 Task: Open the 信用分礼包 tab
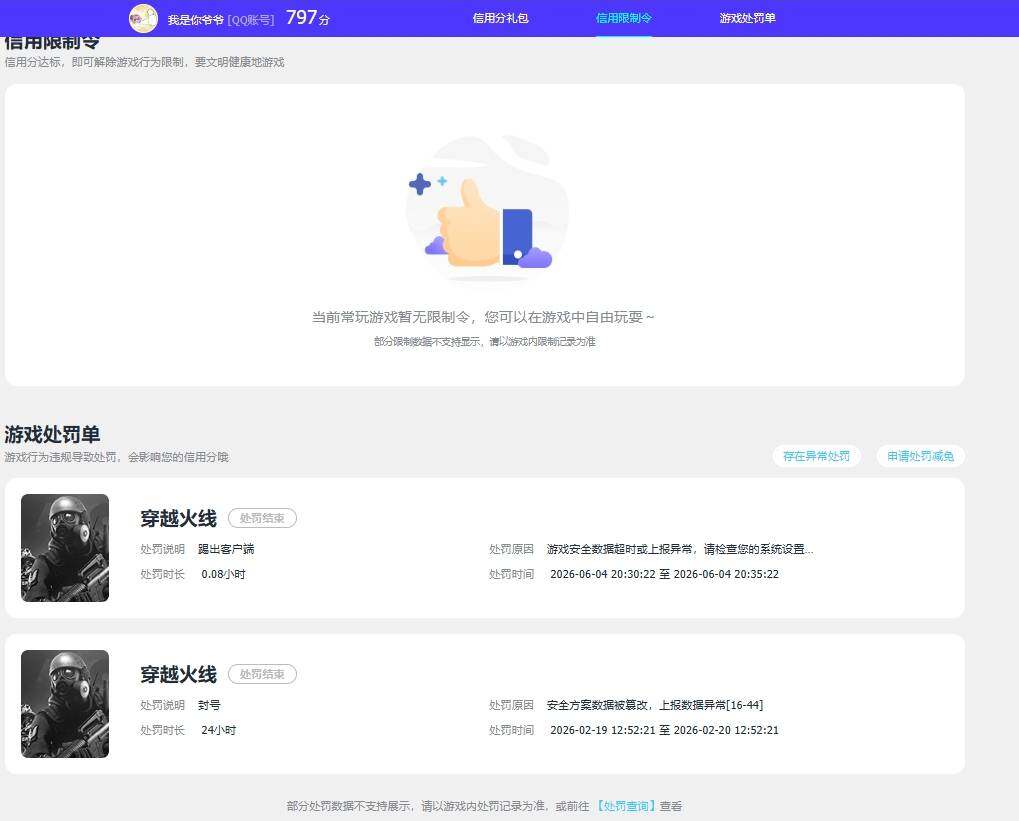tap(500, 18)
